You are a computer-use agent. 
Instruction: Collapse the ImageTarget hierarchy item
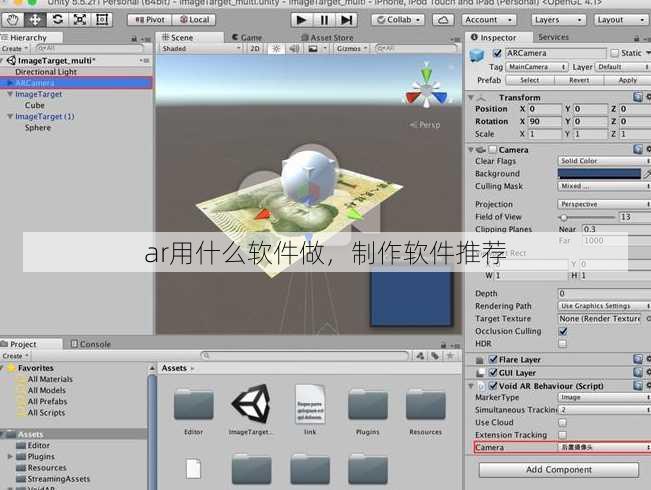click(x=10, y=94)
